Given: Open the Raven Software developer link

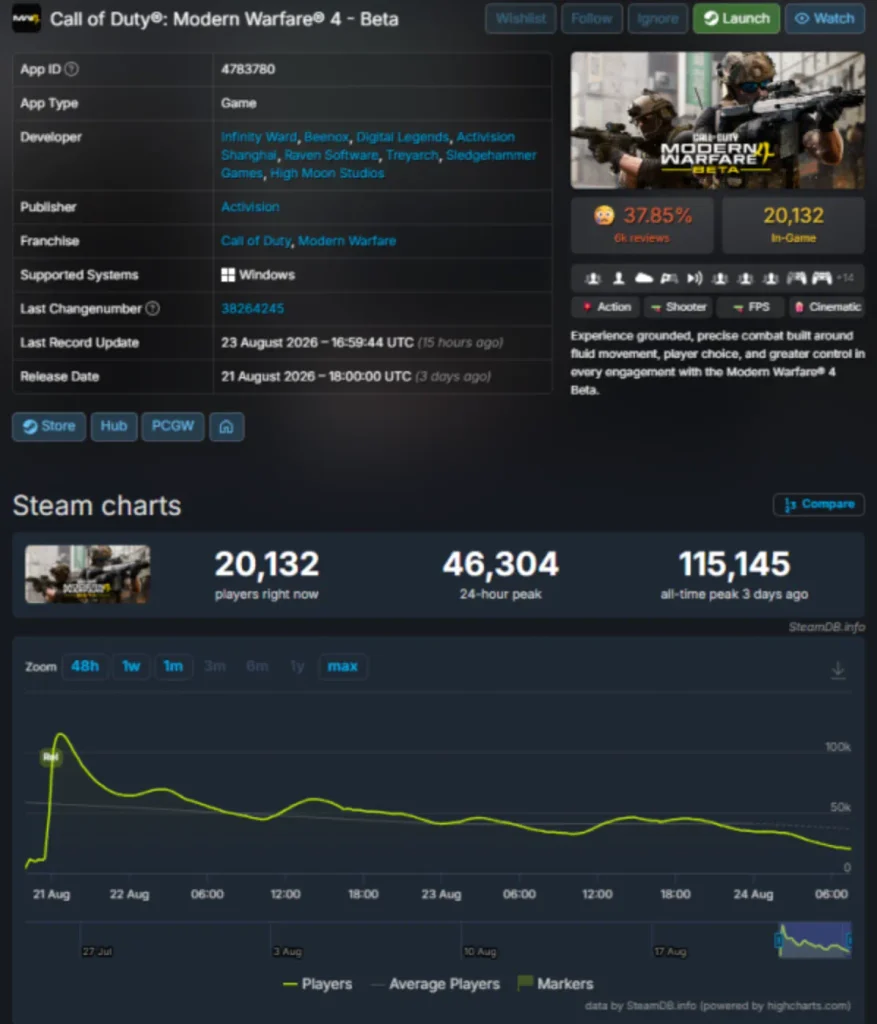Looking at the screenshot, I should click(332, 155).
